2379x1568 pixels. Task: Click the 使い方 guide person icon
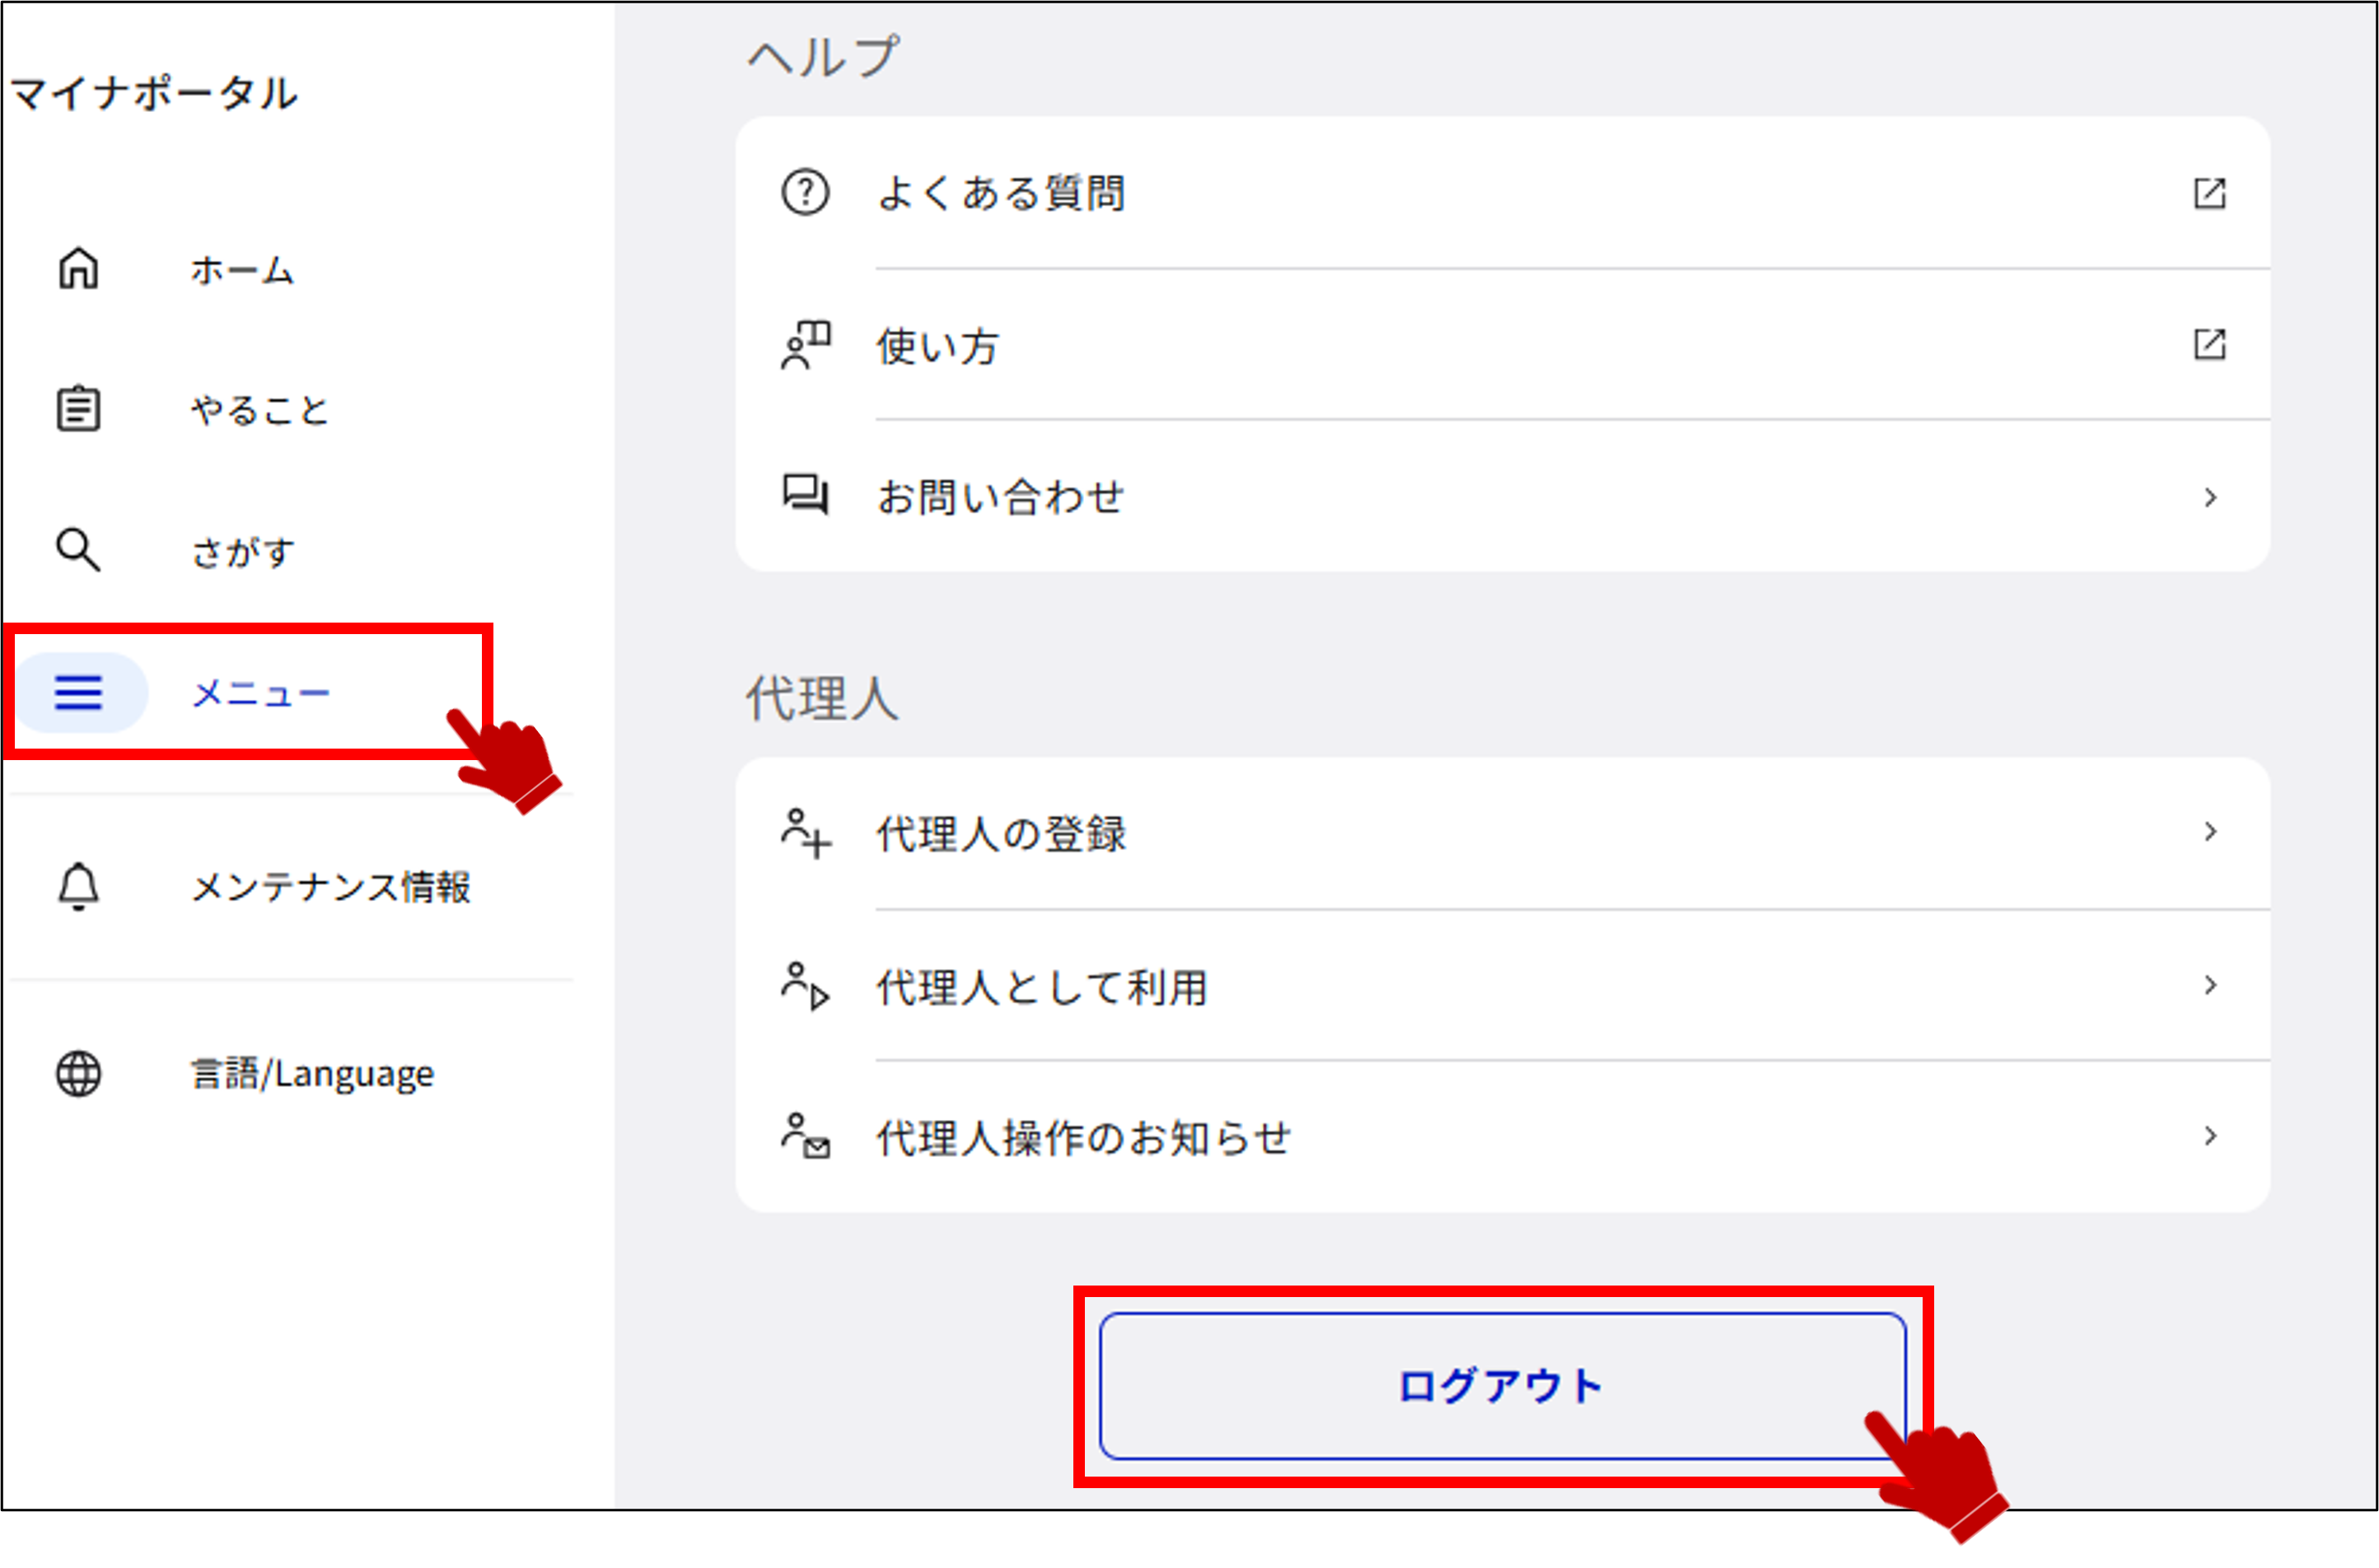click(x=805, y=345)
